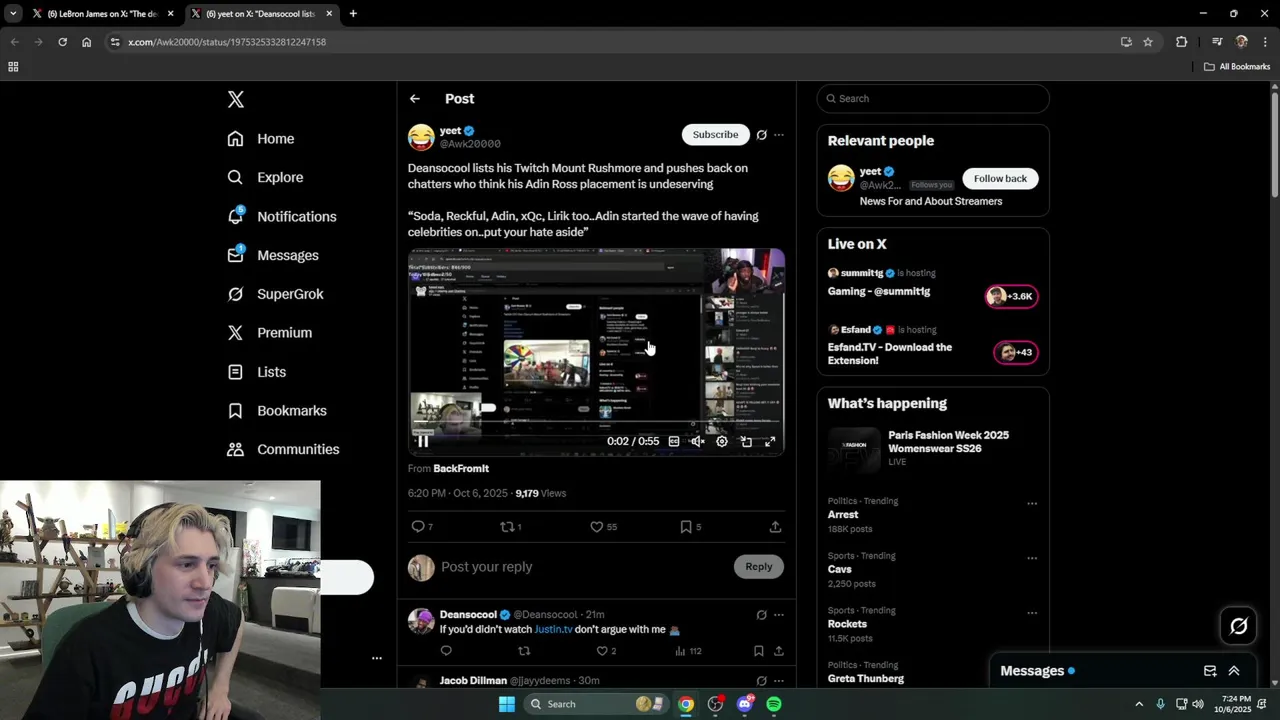Go to Home in X sidebar

point(261,139)
